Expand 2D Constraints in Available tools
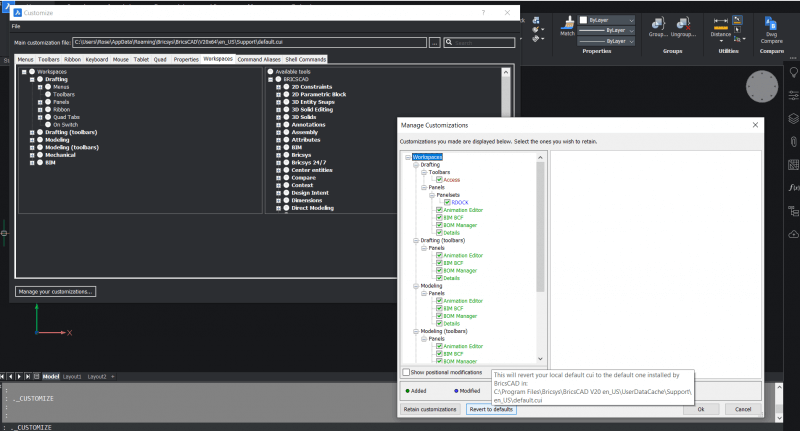This screenshot has width=800, height=431. coord(278,87)
